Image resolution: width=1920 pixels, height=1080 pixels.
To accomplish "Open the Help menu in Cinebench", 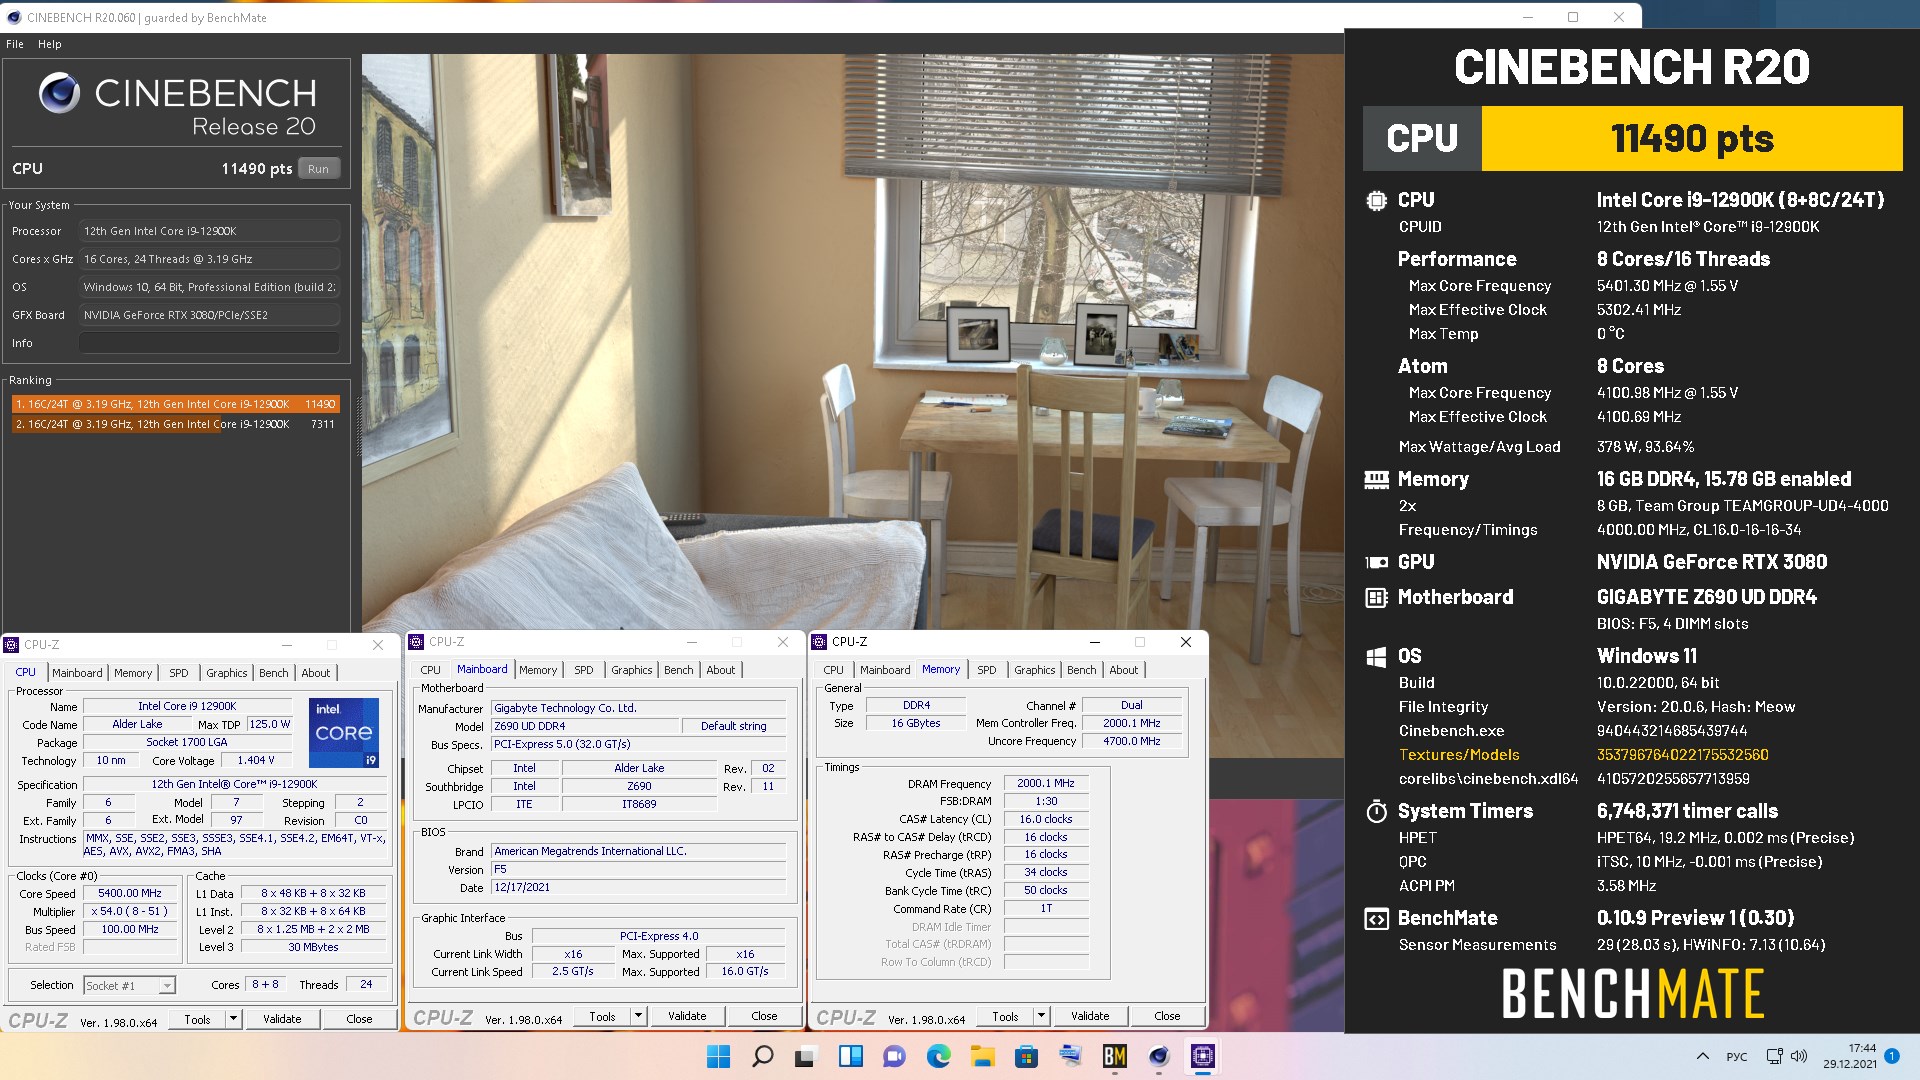I will [50, 44].
